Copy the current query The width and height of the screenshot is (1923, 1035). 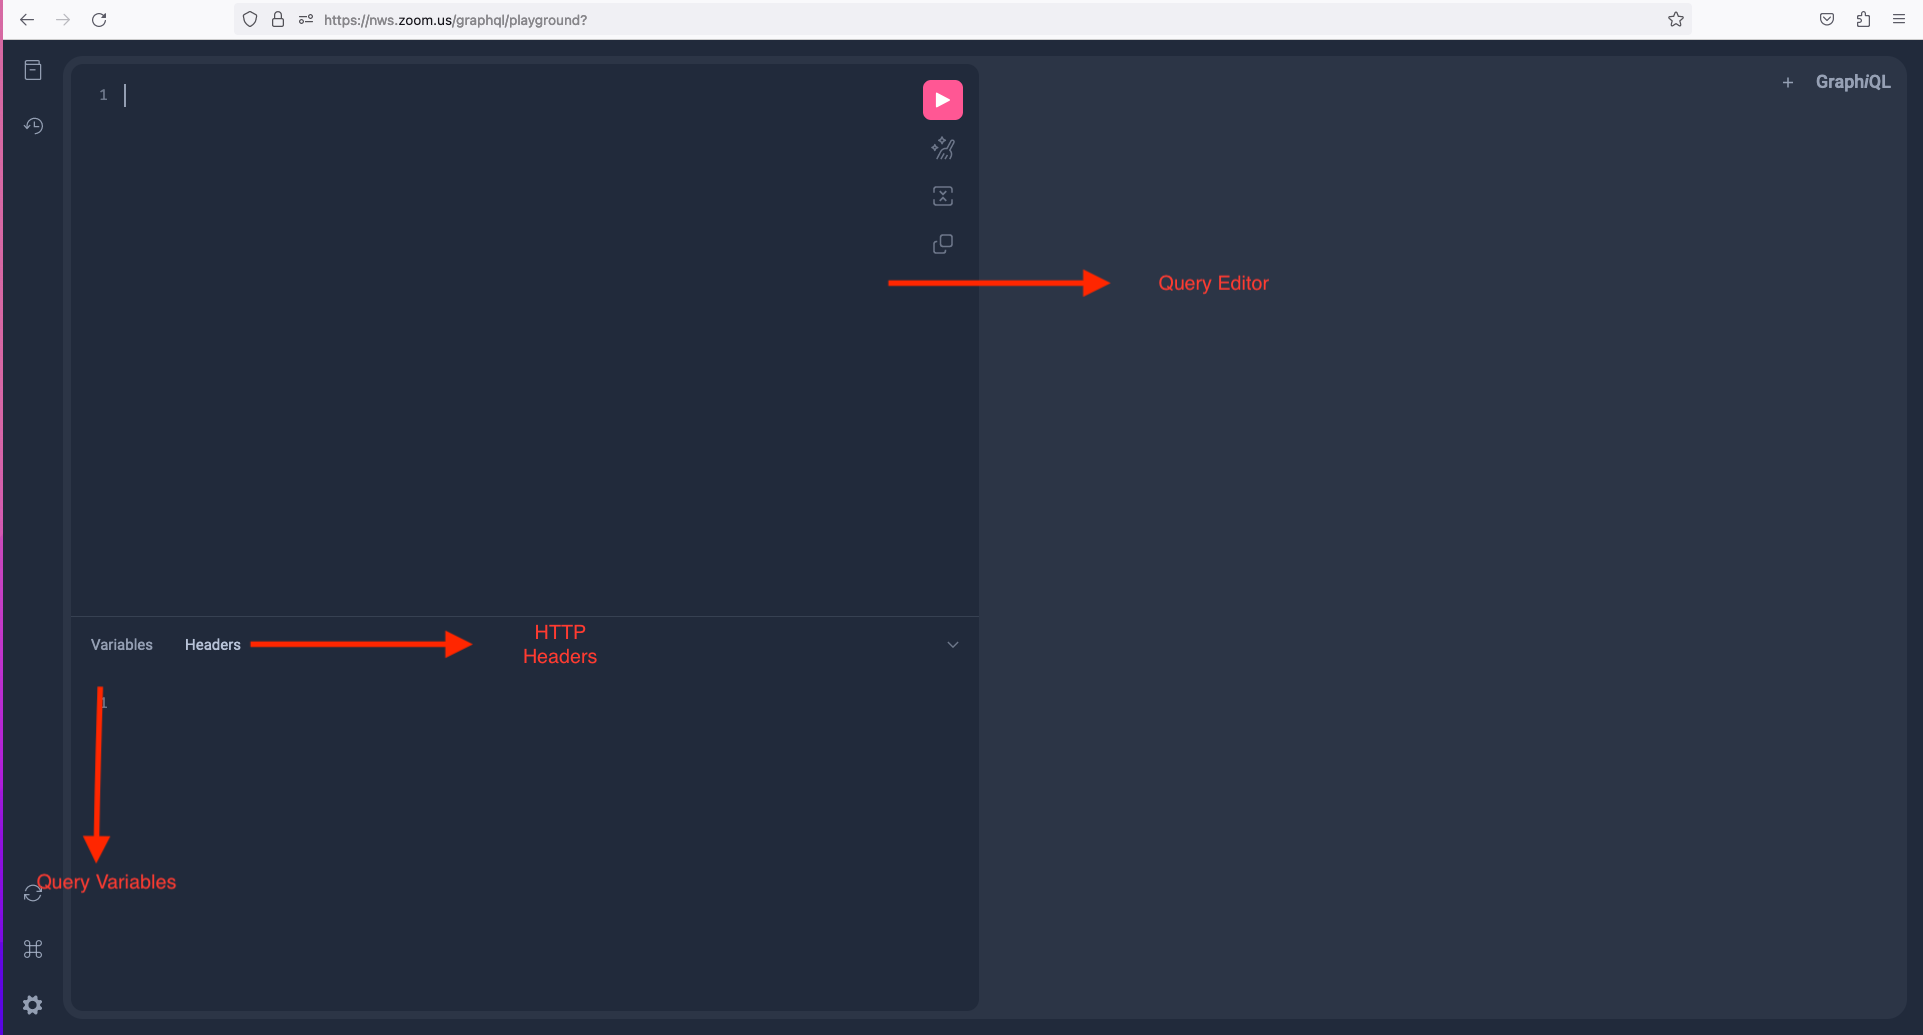(942, 243)
